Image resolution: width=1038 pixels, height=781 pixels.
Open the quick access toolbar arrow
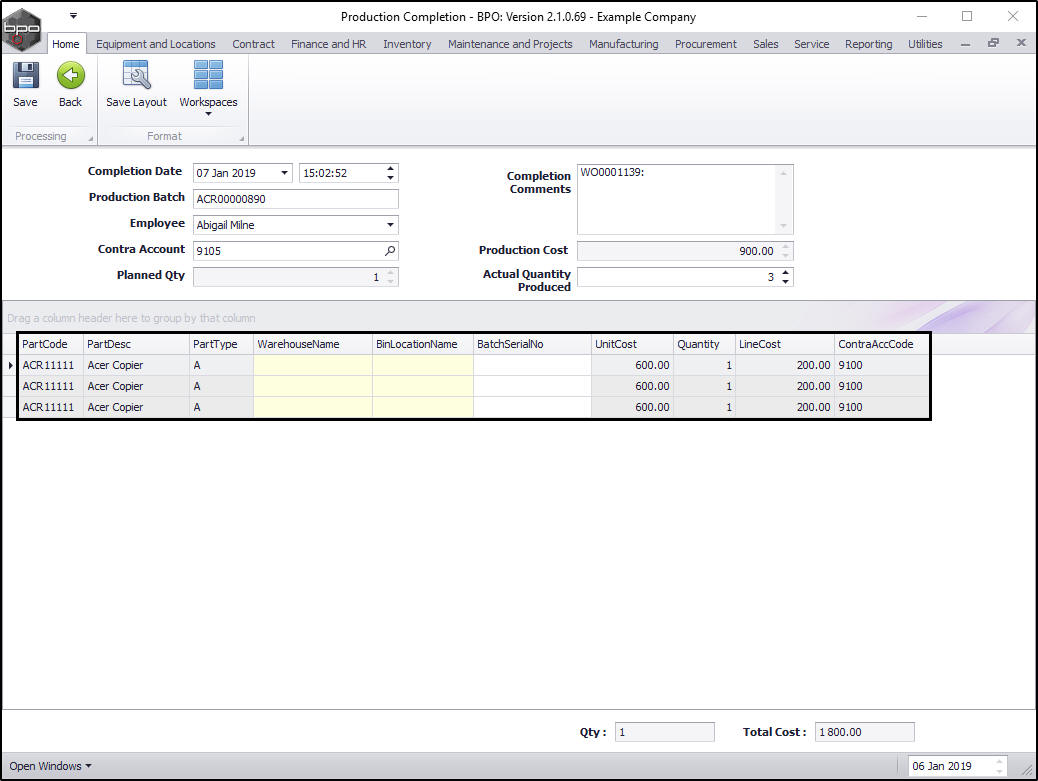(73, 15)
